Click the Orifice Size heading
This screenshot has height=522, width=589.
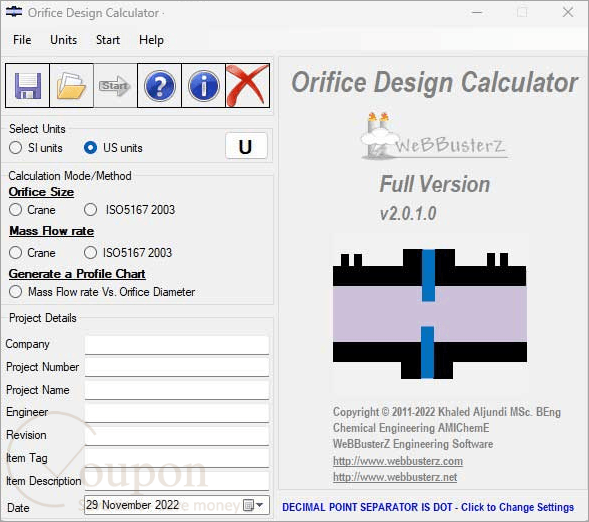41,192
